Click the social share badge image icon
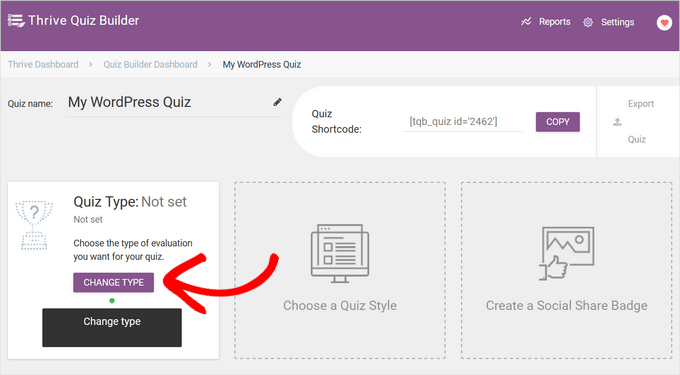Viewport: 680px width, 375px height. tap(566, 253)
